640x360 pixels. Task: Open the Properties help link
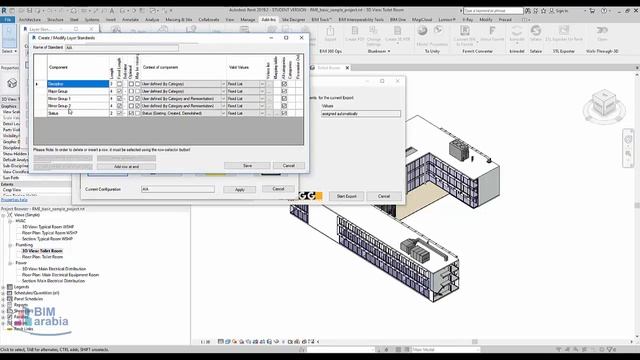[x=14, y=200]
